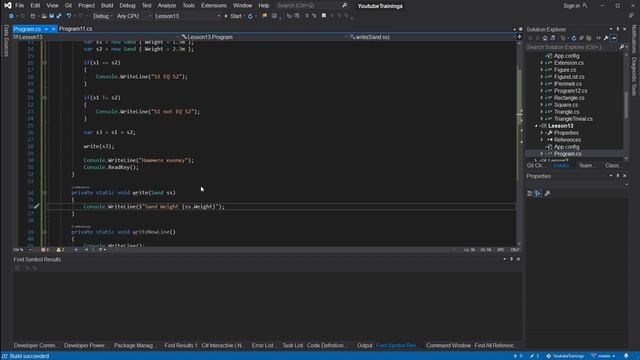Click the warning count indicator below the editor
The height and width of the screenshot is (360, 640).
pyautogui.click(x=60, y=250)
